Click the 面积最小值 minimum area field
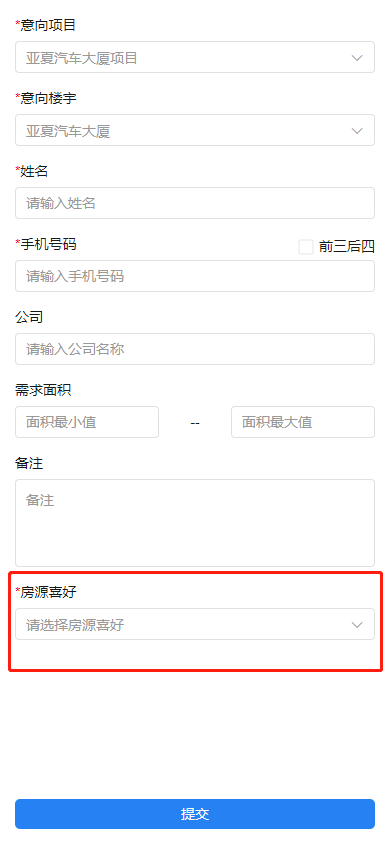Screen dimensions: 390x844 pyautogui.click(x=87, y=422)
